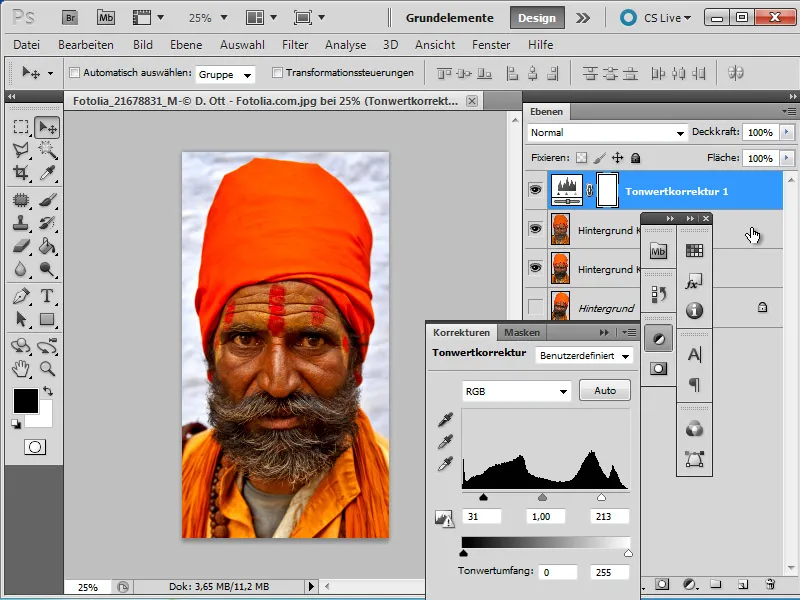Select the Move tool in toolbox
The width and height of the screenshot is (800, 600).
coord(47,127)
